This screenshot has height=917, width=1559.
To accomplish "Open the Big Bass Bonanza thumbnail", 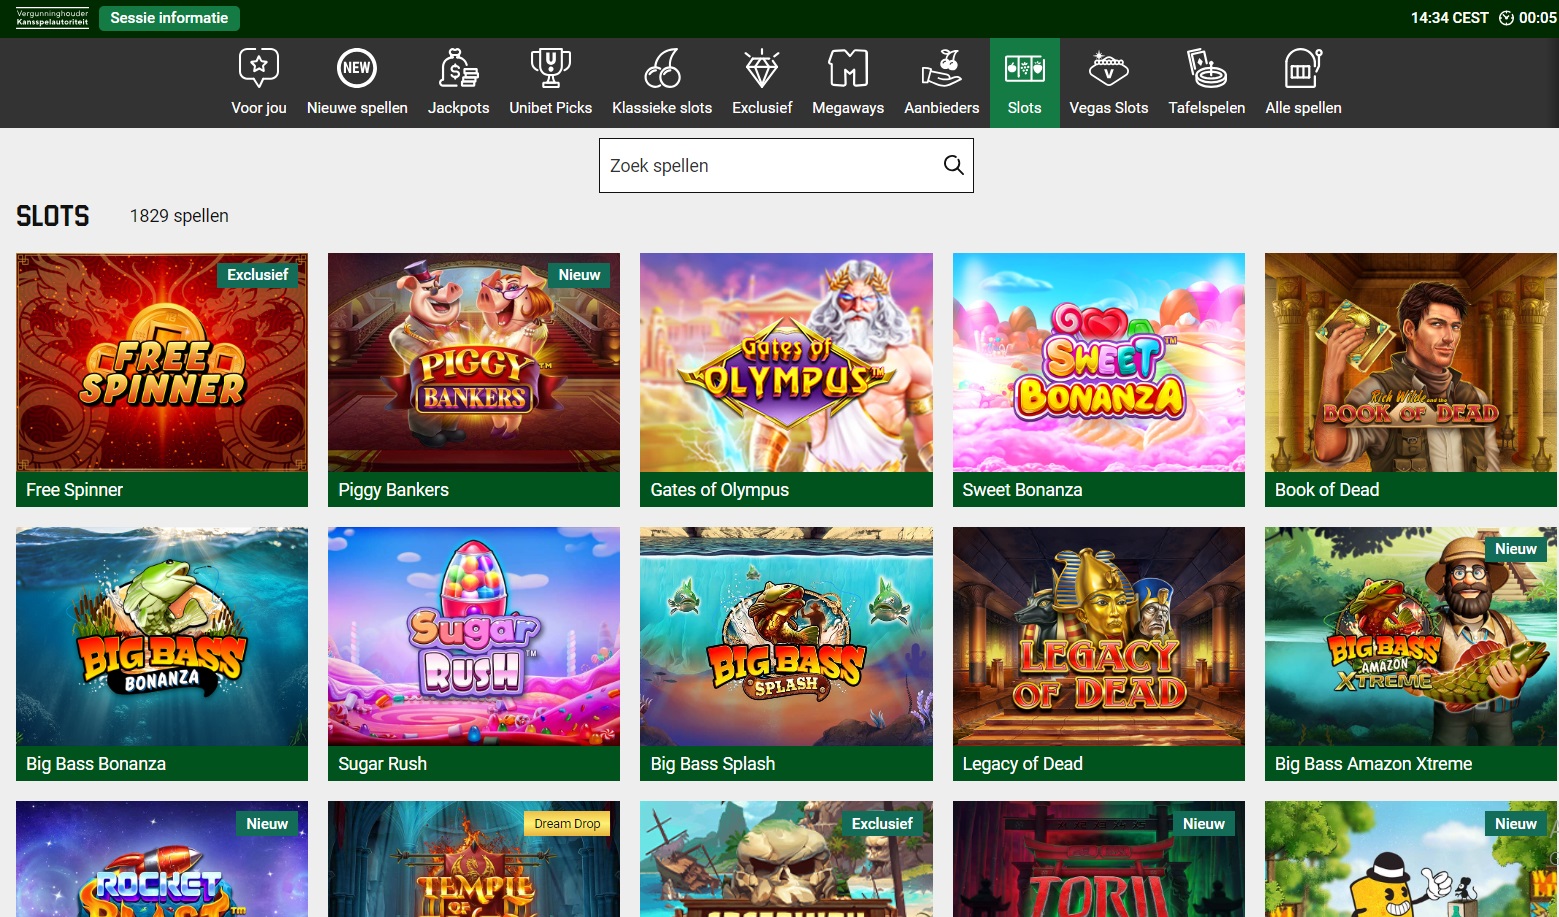I will pos(162,636).
